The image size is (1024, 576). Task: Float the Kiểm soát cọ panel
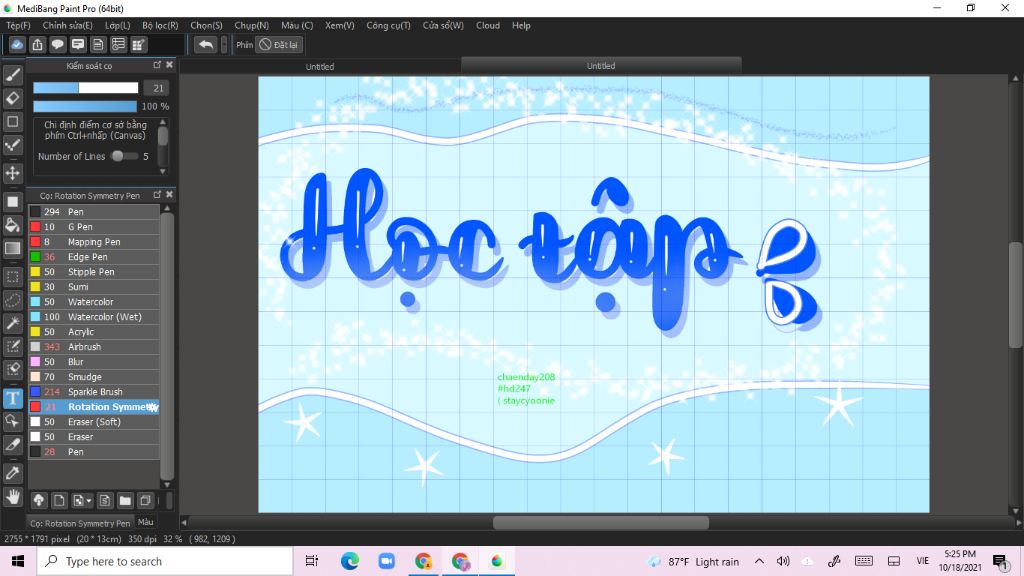click(x=157, y=65)
